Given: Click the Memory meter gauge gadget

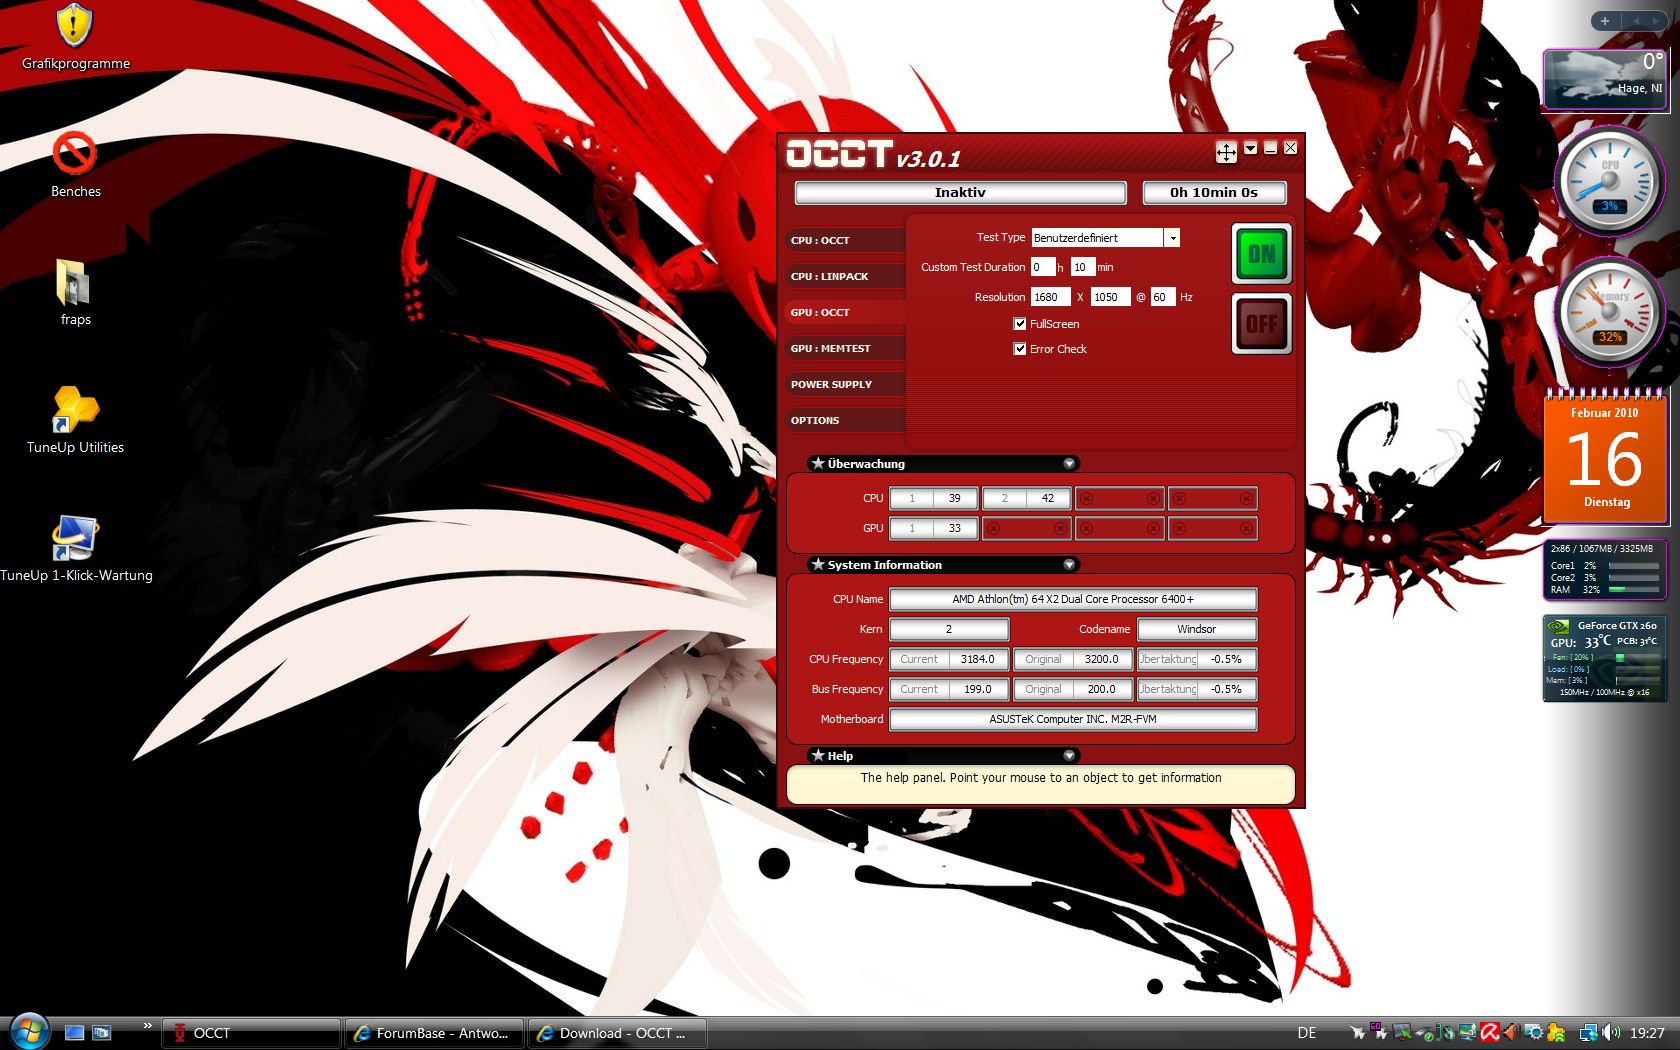Looking at the screenshot, I should tap(1609, 311).
